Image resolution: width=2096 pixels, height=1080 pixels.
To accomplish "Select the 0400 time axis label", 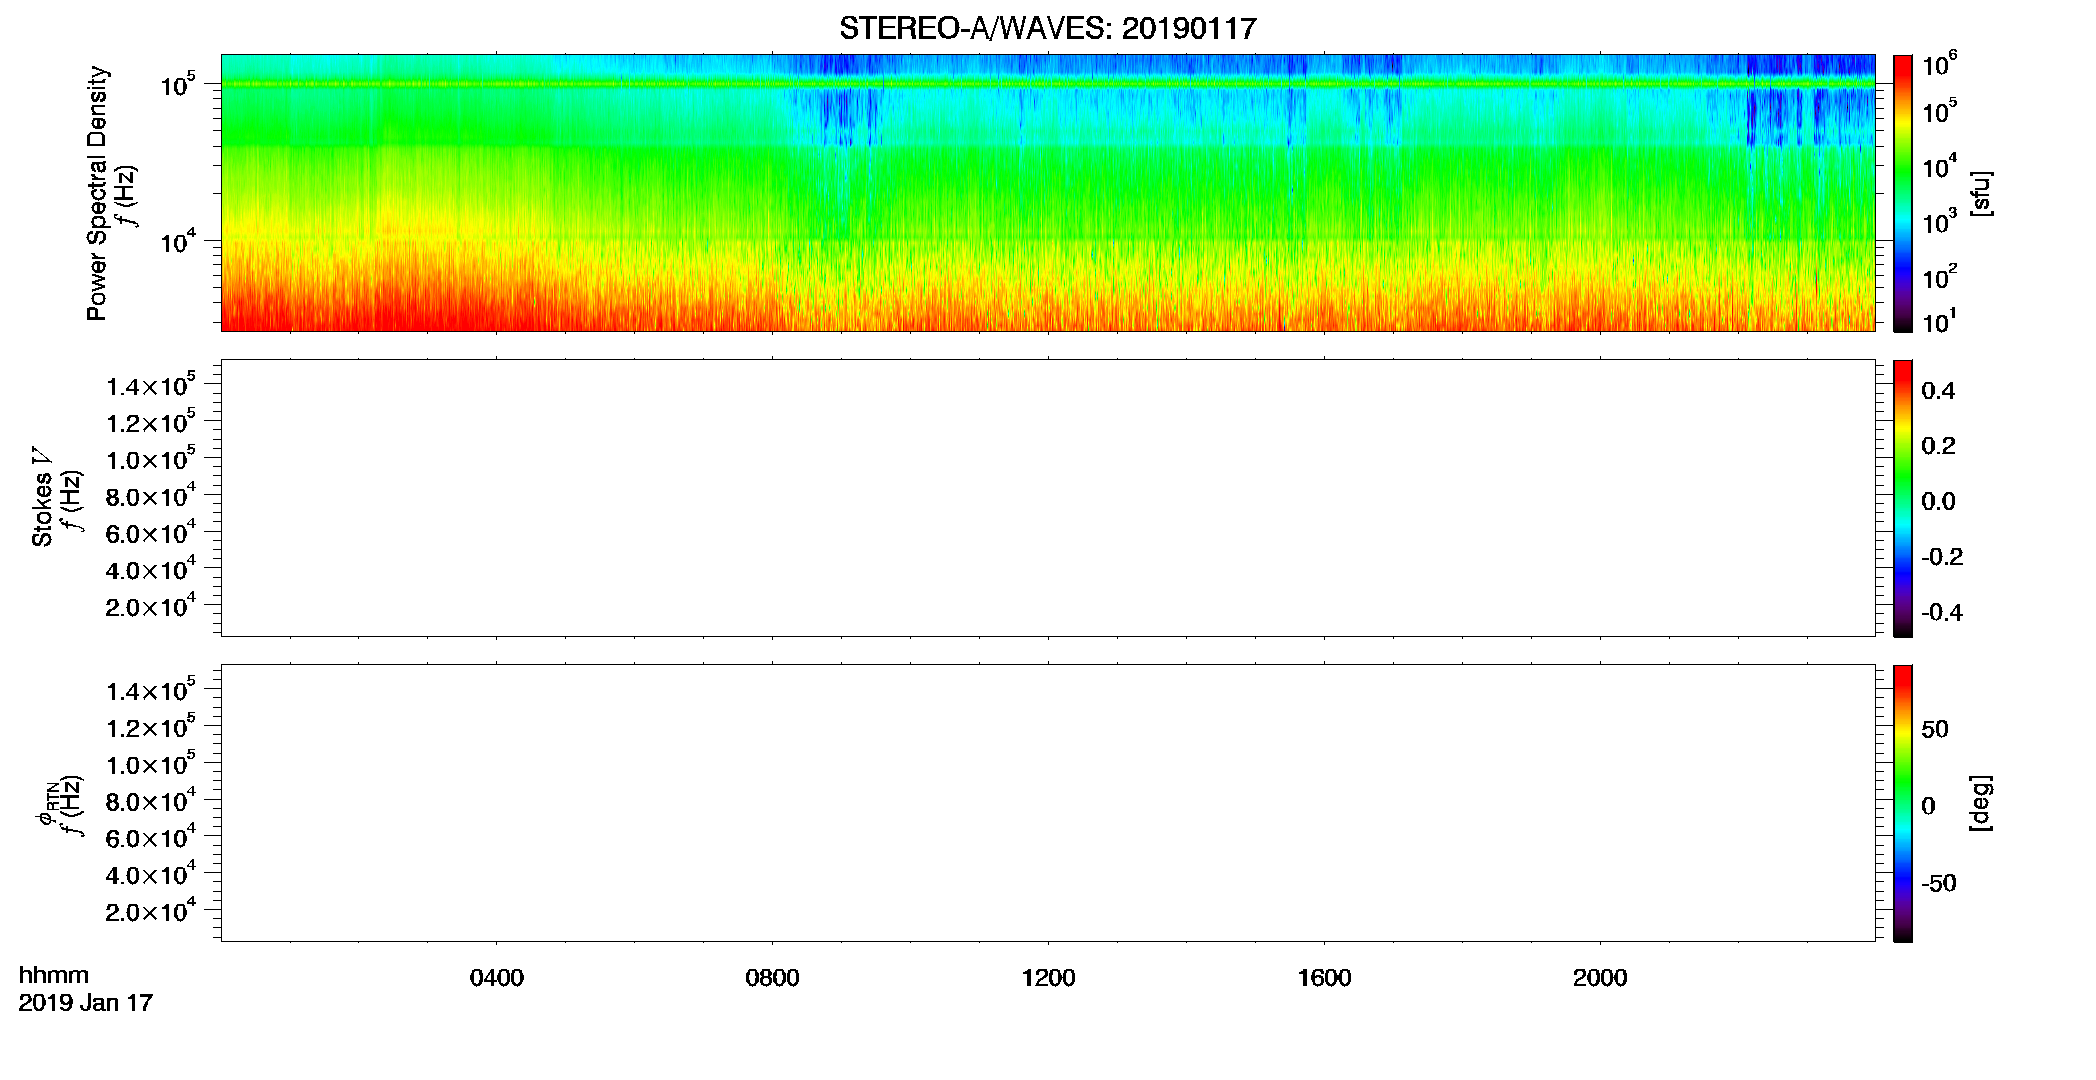I will [x=496, y=978].
